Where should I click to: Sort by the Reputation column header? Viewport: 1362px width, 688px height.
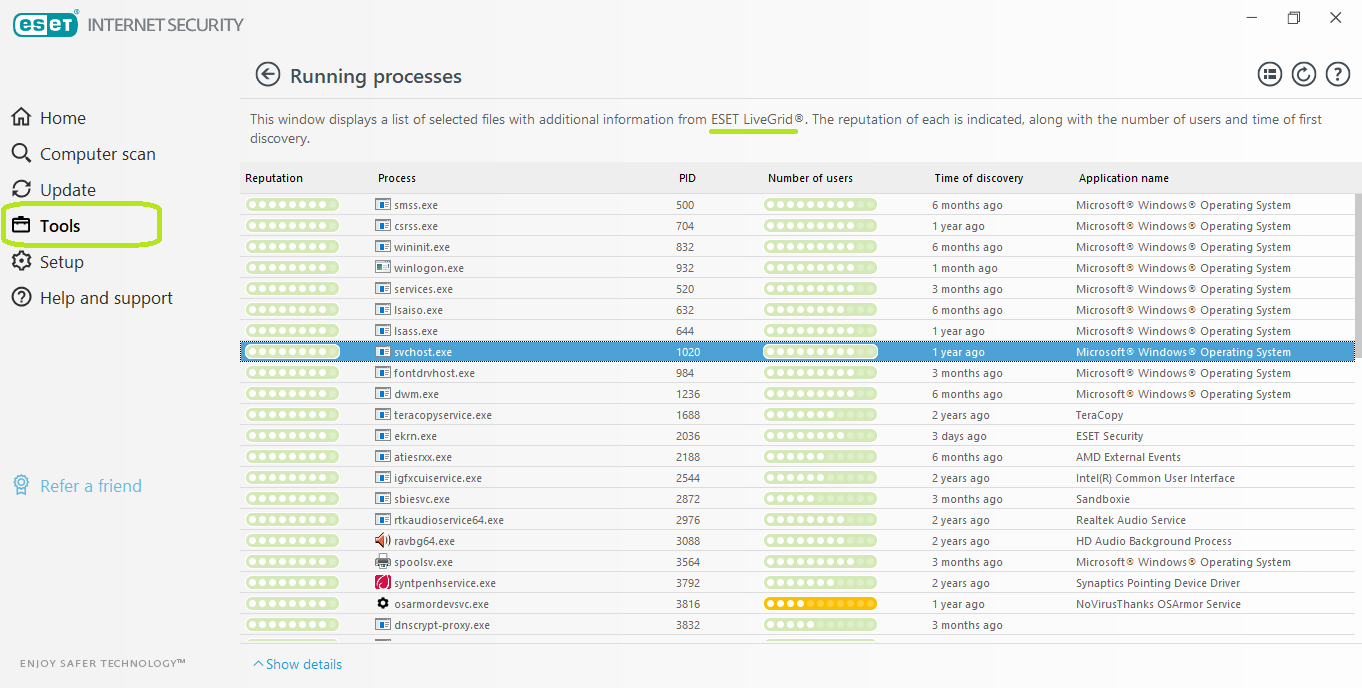(x=274, y=178)
